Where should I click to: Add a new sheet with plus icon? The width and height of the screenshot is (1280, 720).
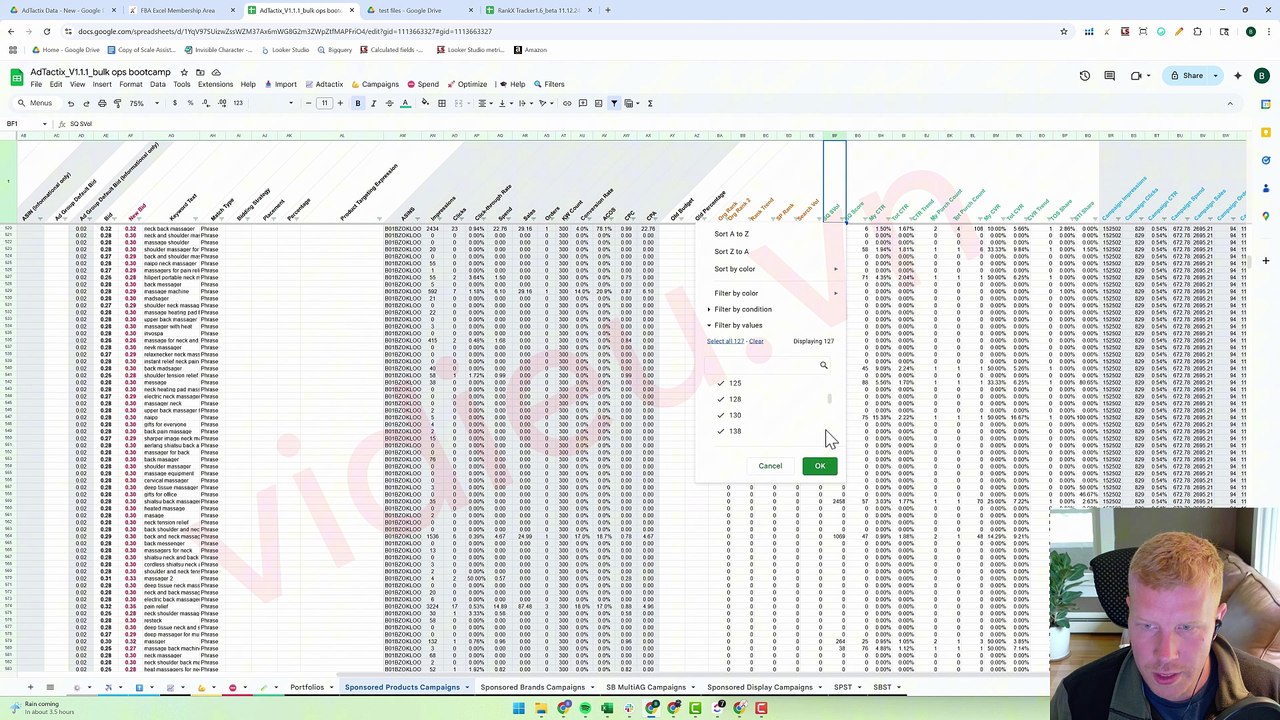[30, 687]
